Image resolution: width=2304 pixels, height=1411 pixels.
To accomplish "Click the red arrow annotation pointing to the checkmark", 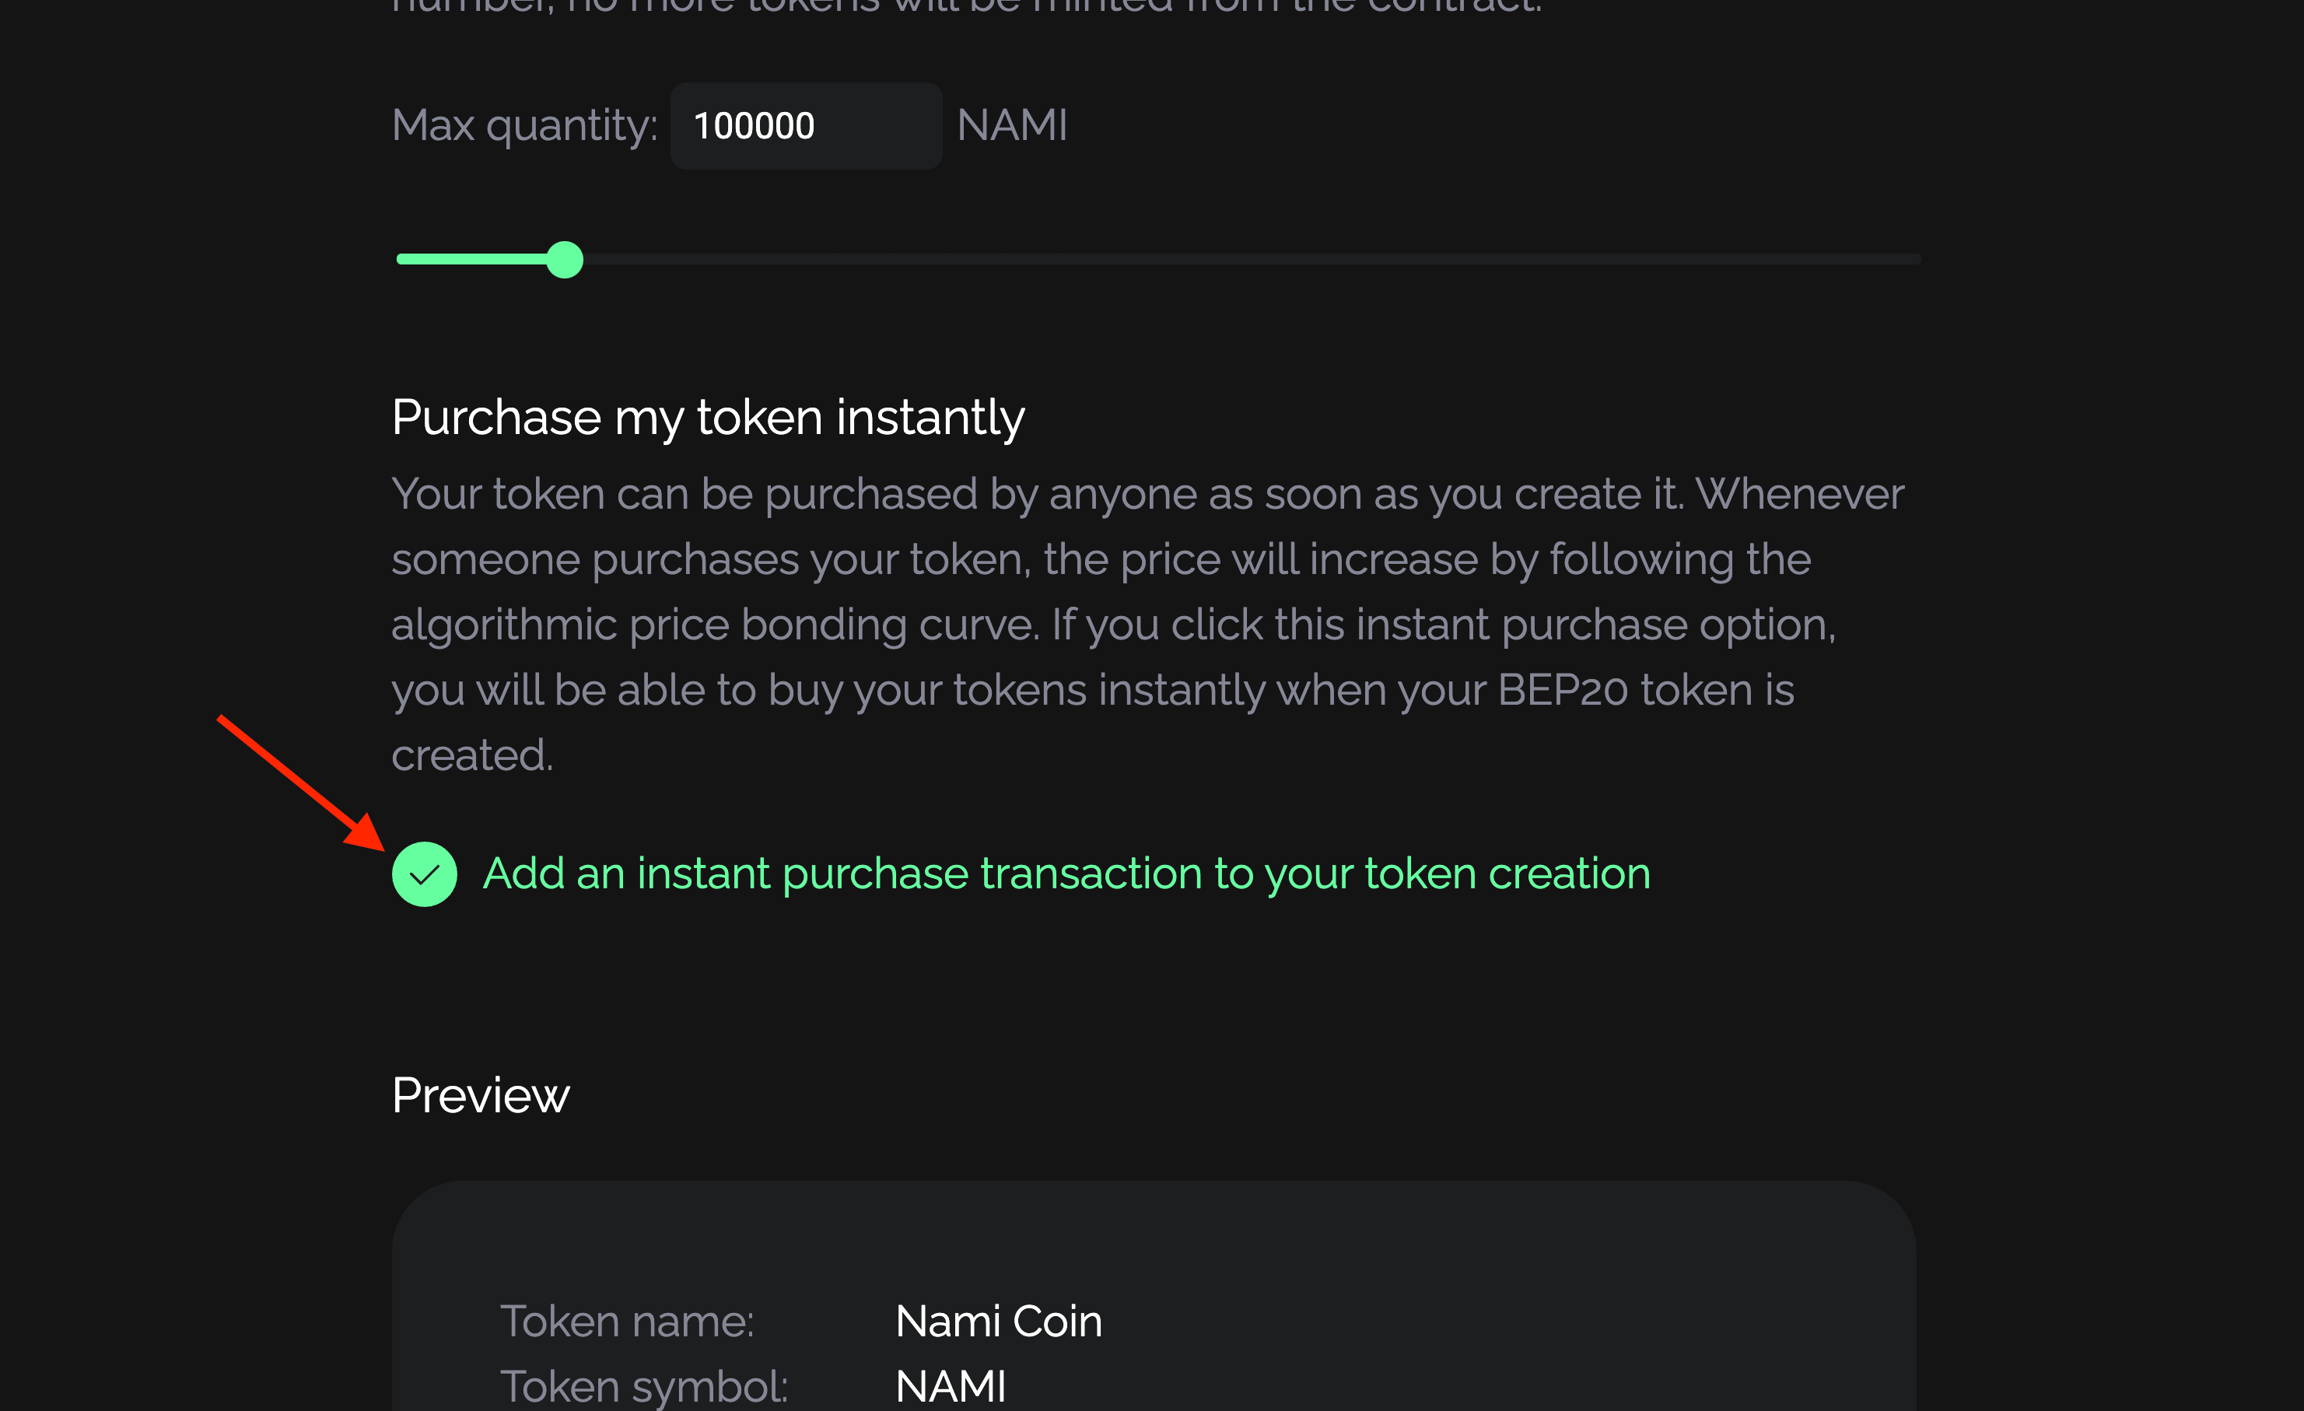I will pyautogui.click(x=300, y=782).
